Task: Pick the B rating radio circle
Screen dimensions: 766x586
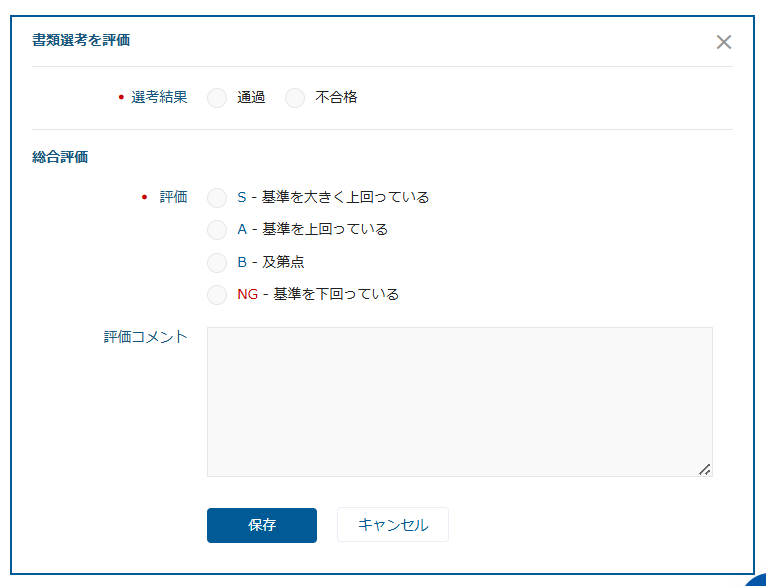Action: point(217,263)
